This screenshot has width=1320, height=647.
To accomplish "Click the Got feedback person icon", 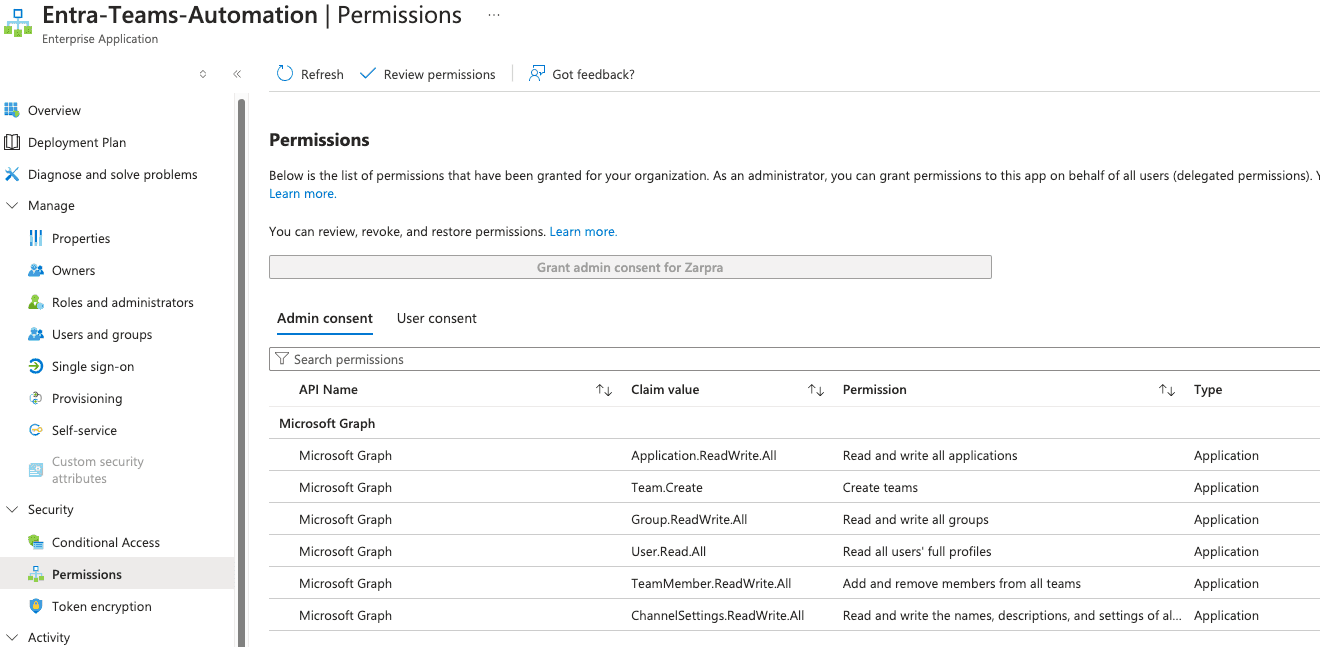I will coord(537,74).
